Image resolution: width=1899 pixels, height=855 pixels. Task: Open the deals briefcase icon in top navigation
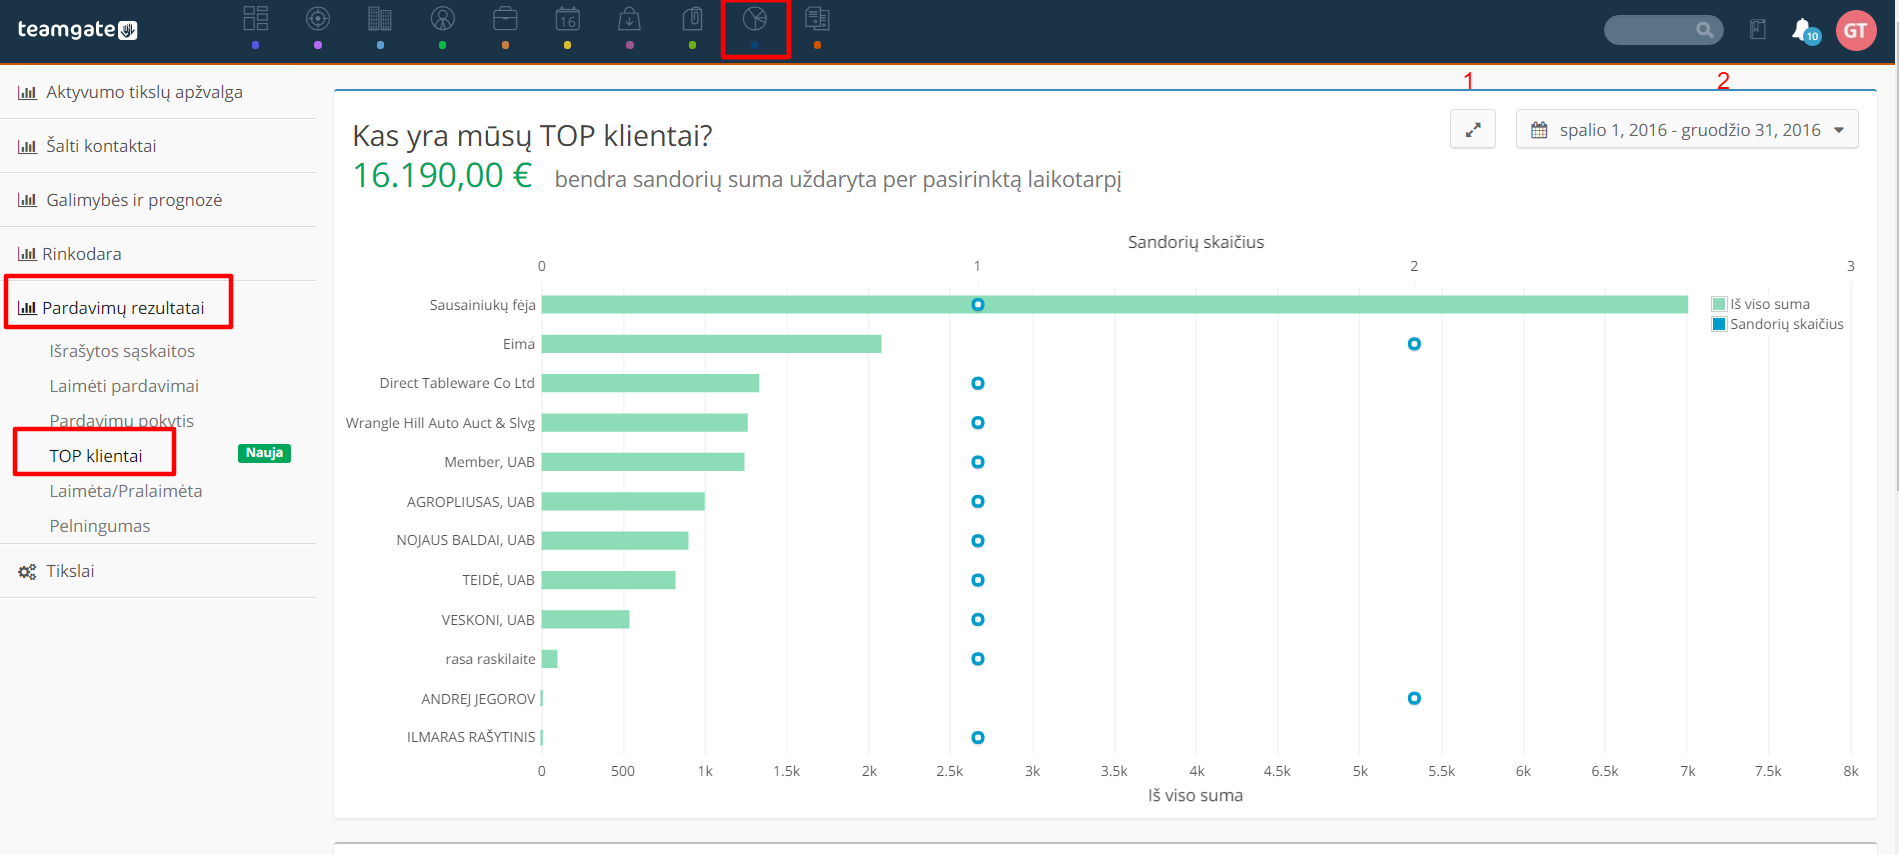pos(505,19)
